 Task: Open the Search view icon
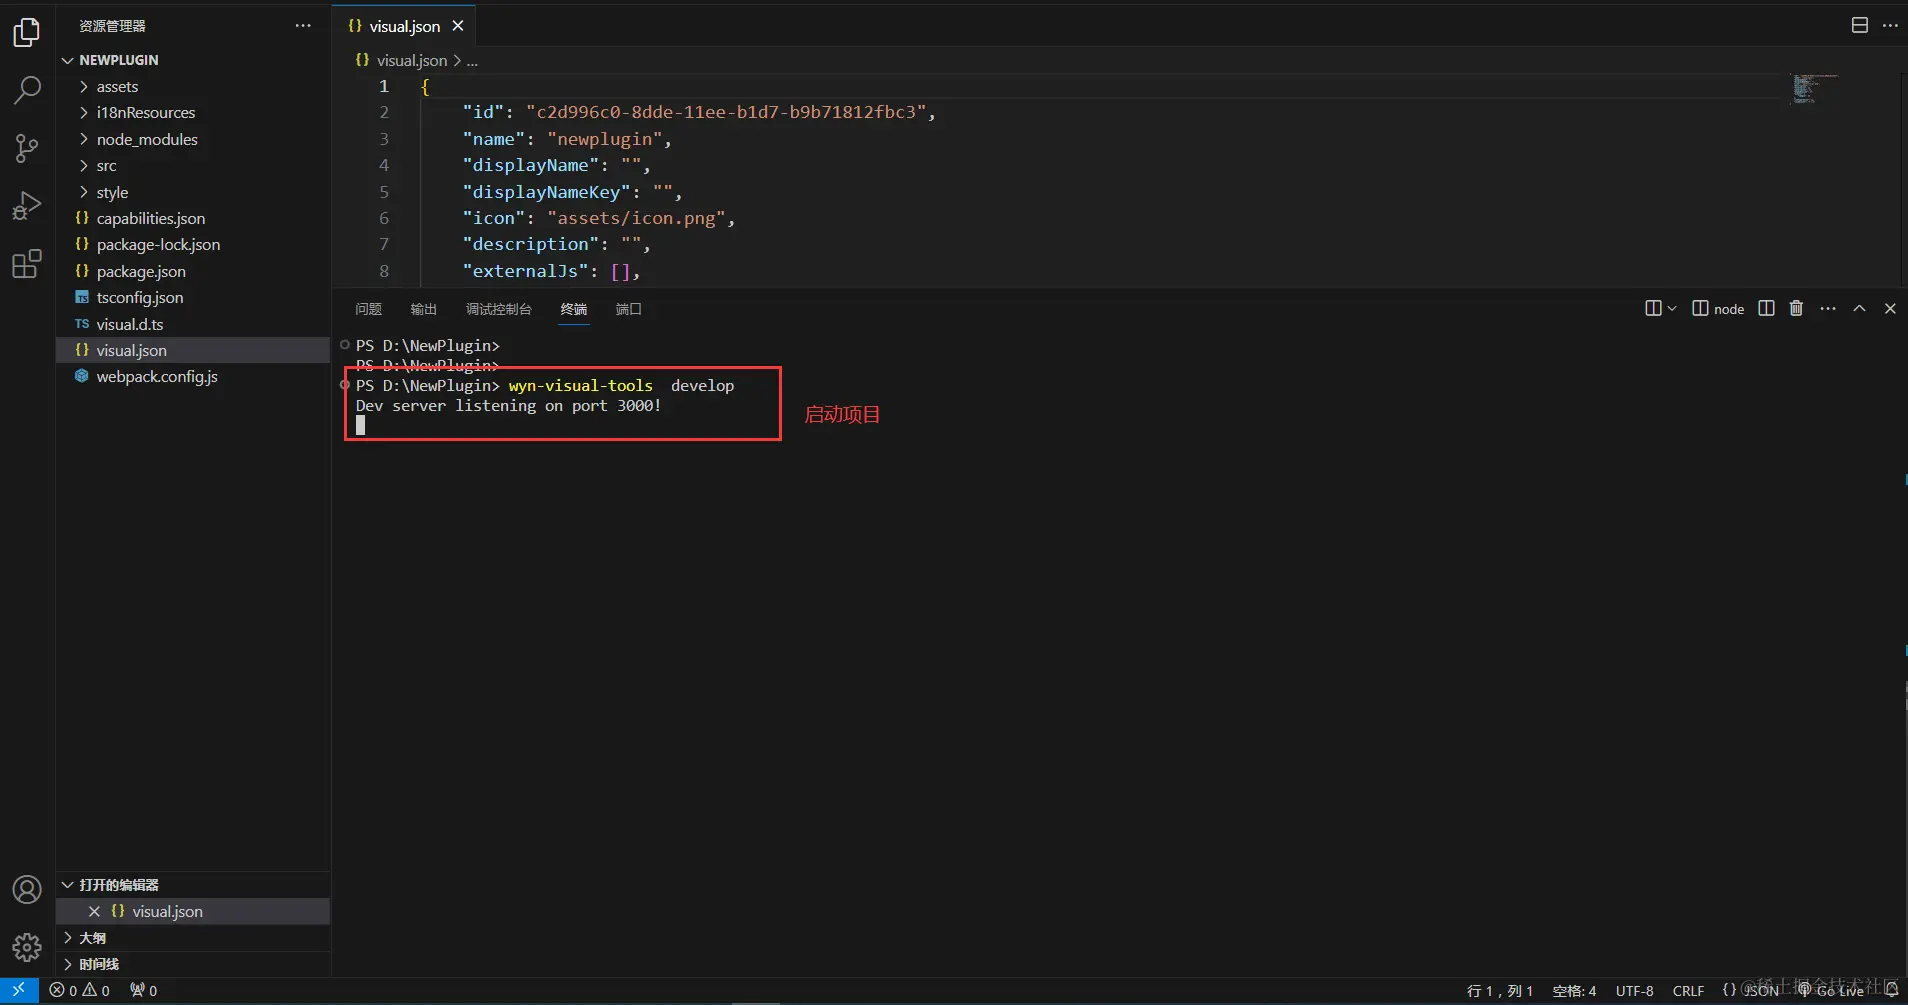27,91
